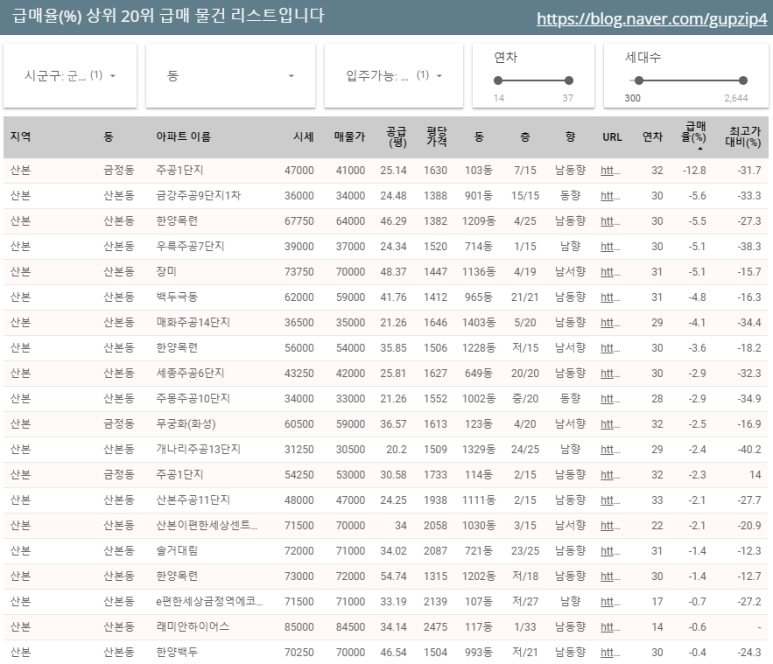Open the URL link for 한양백두
The image size is (773, 664).
pyautogui.click(x=610, y=652)
